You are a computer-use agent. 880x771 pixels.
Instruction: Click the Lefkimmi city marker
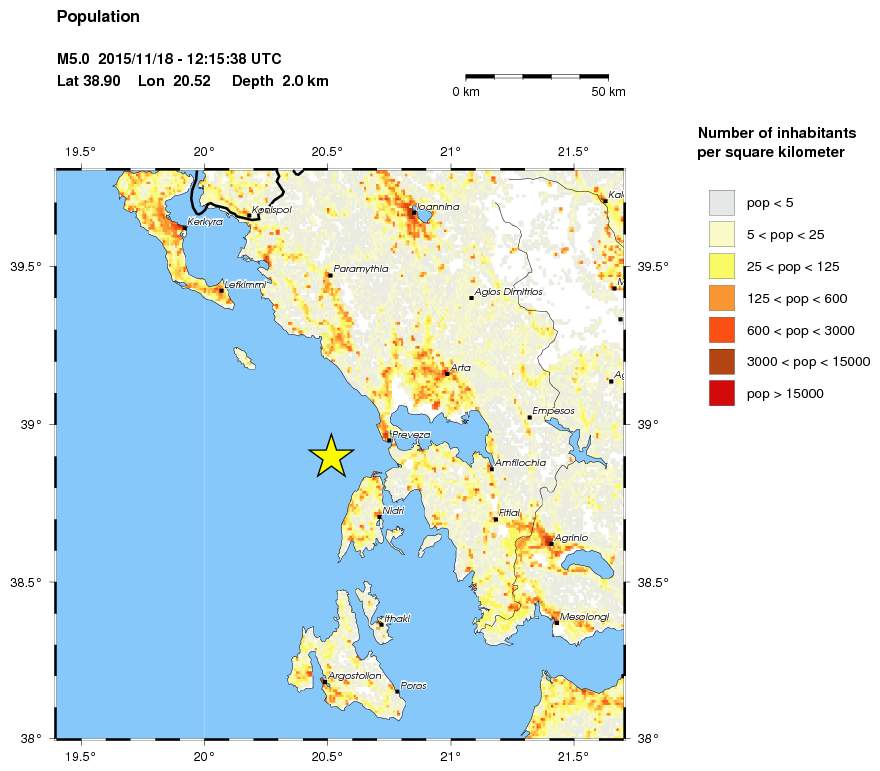pyautogui.click(x=221, y=290)
